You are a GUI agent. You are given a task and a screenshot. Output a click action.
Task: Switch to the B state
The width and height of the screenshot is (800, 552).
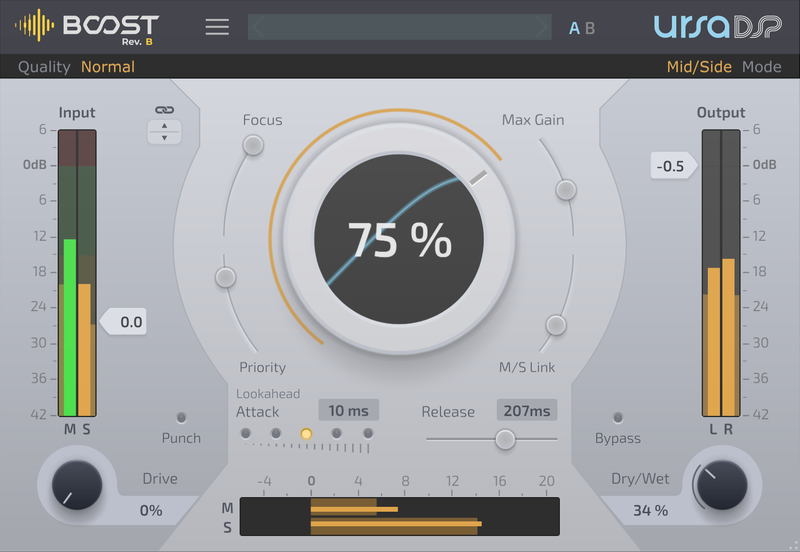click(x=590, y=29)
